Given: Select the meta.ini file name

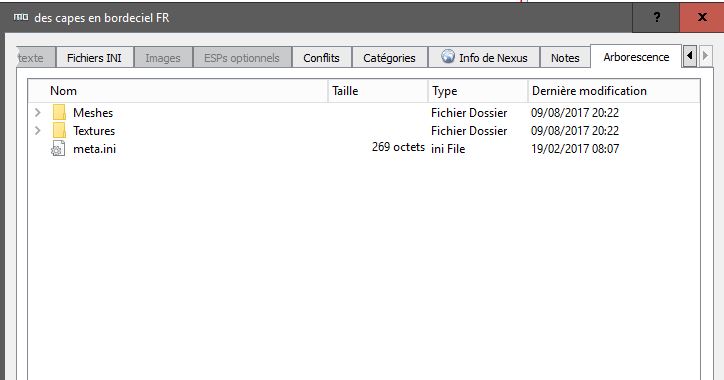Looking at the screenshot, I should pos(94,149).
